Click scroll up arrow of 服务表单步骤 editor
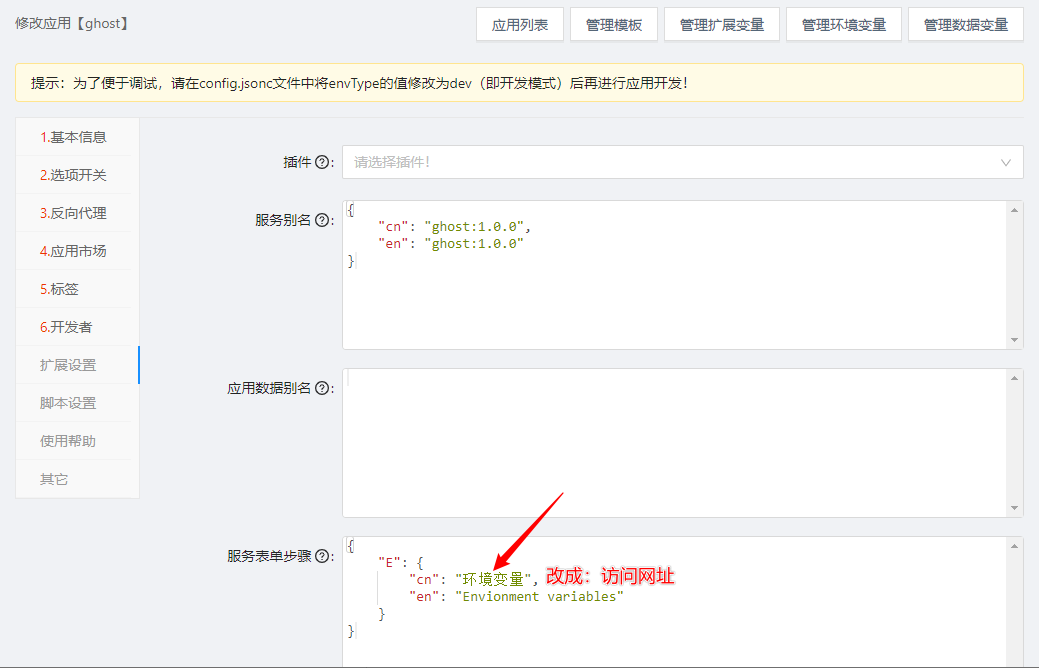Screen dimensions: 1039x668 [1015, 546]
